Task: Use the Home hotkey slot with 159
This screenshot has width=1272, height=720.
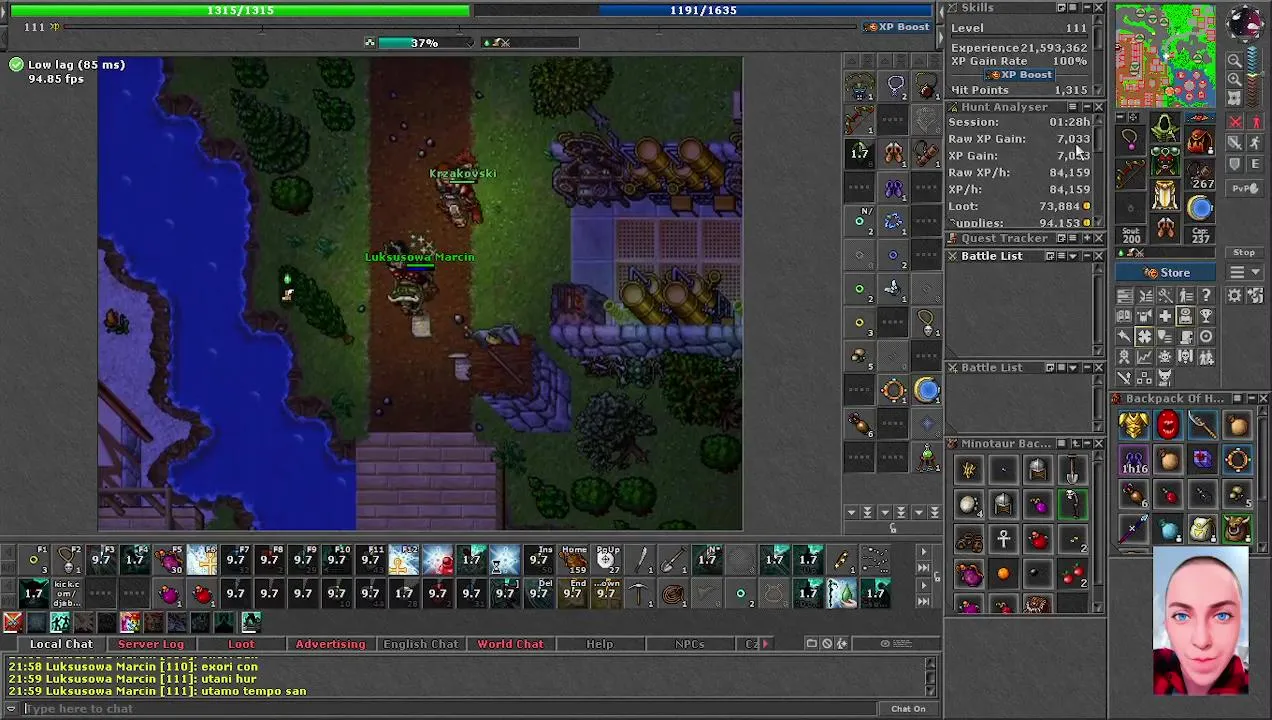Action: (x=573, y=559)
